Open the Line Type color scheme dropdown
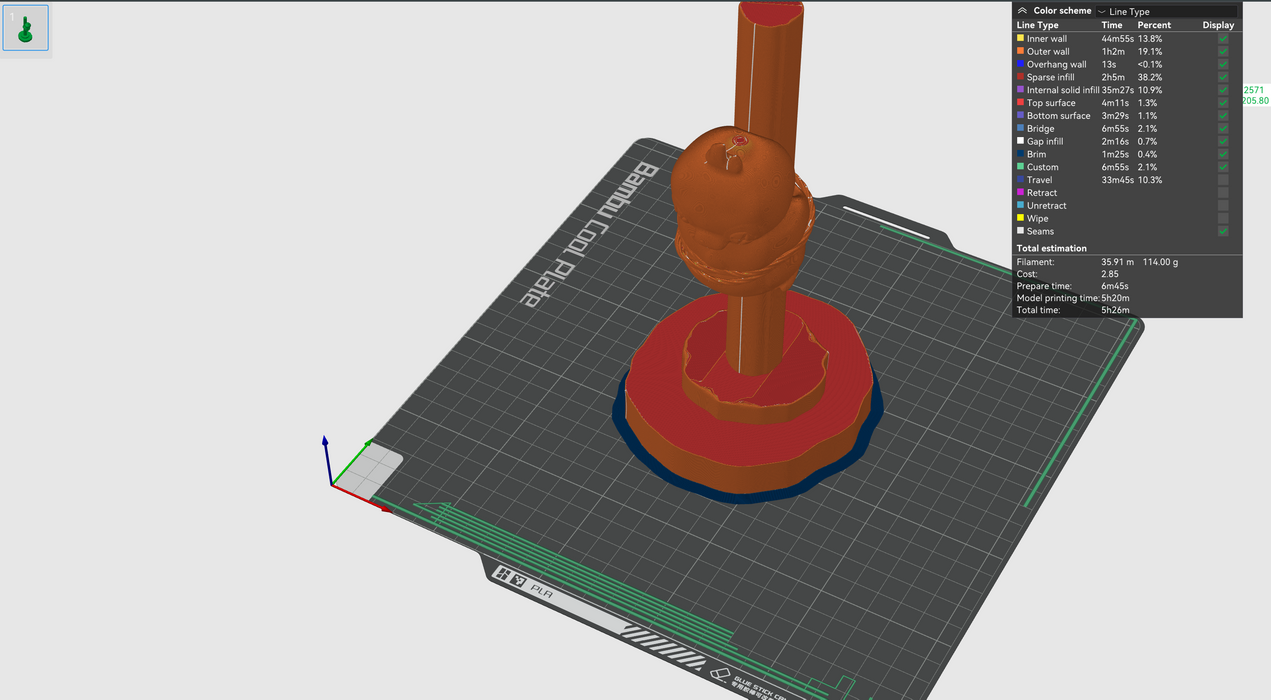Screen dimensions: 1271x700 [x=1165, y=12]
